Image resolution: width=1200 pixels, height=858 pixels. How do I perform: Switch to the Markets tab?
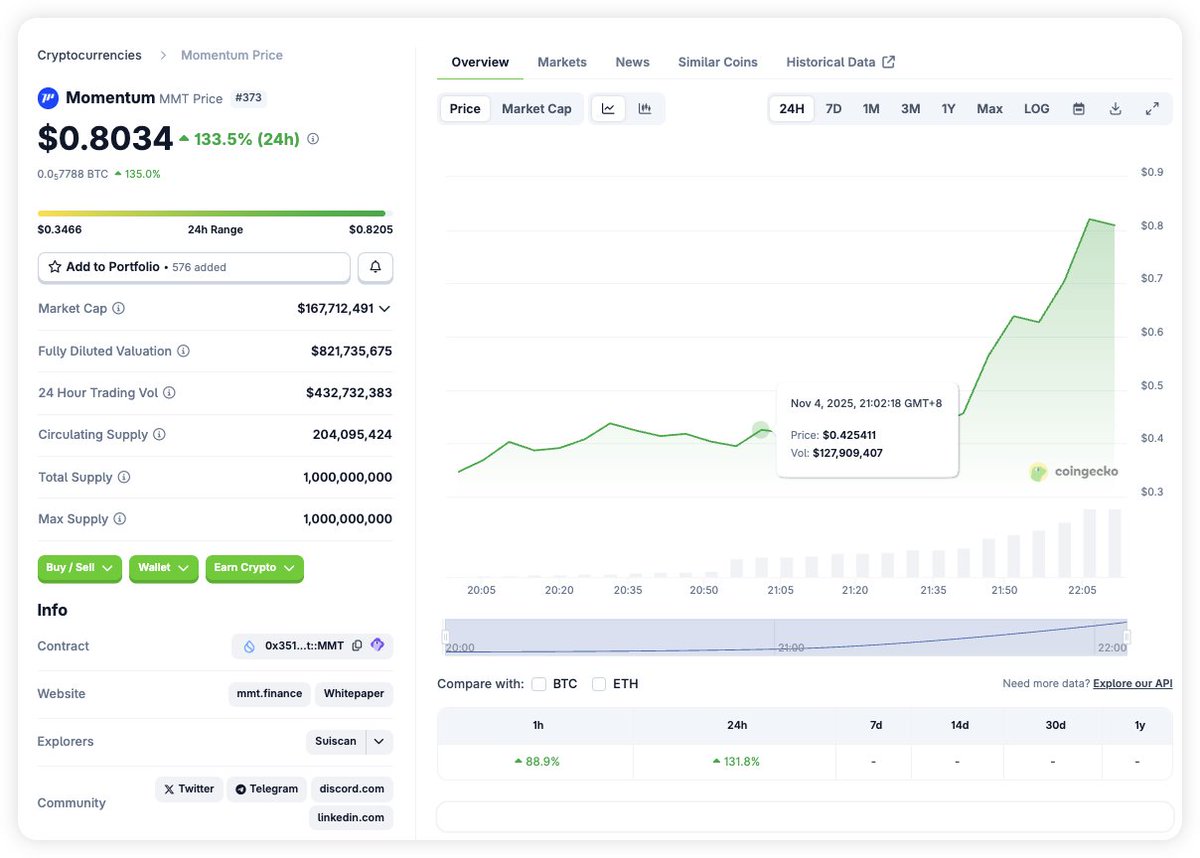point(561,61)
